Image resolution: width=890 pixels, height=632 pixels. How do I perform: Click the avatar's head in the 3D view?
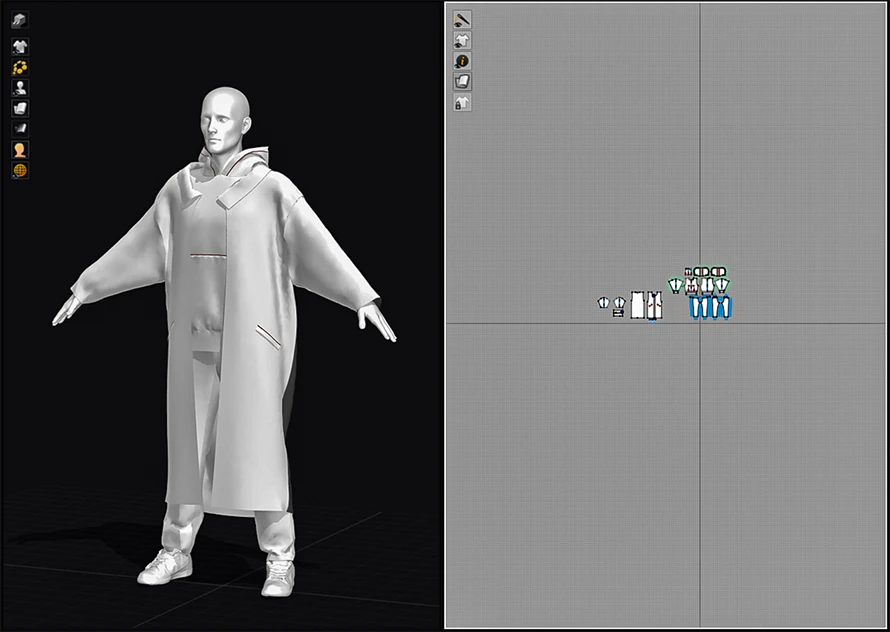[x=225, y=120]
